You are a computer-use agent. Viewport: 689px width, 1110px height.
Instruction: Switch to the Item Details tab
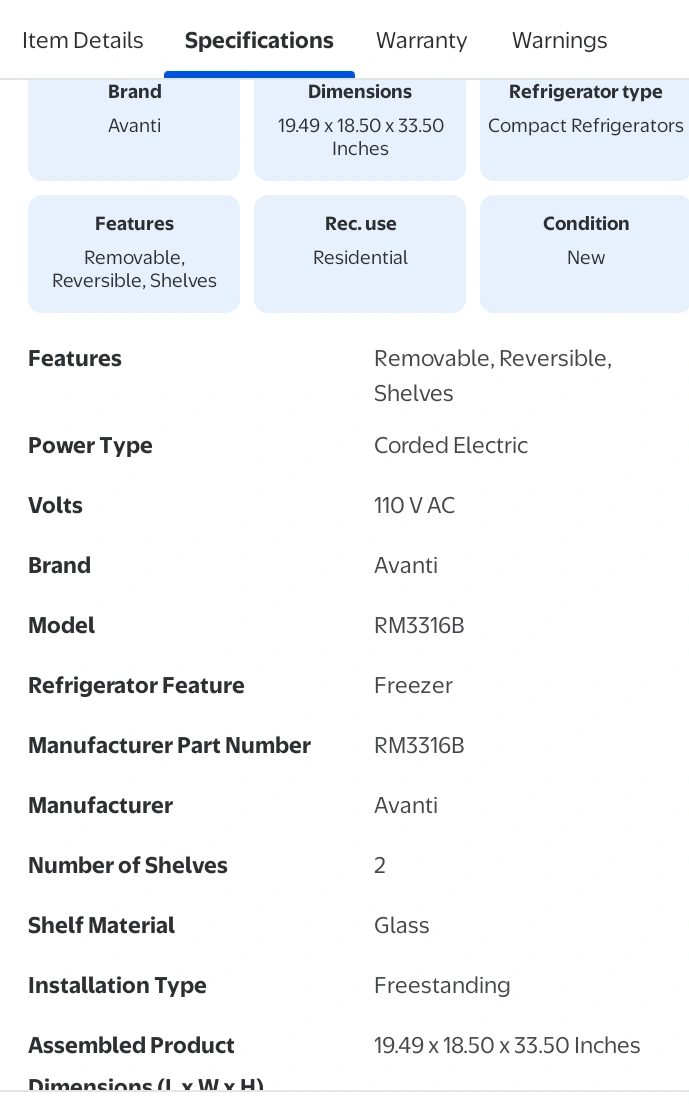point(82,41)
